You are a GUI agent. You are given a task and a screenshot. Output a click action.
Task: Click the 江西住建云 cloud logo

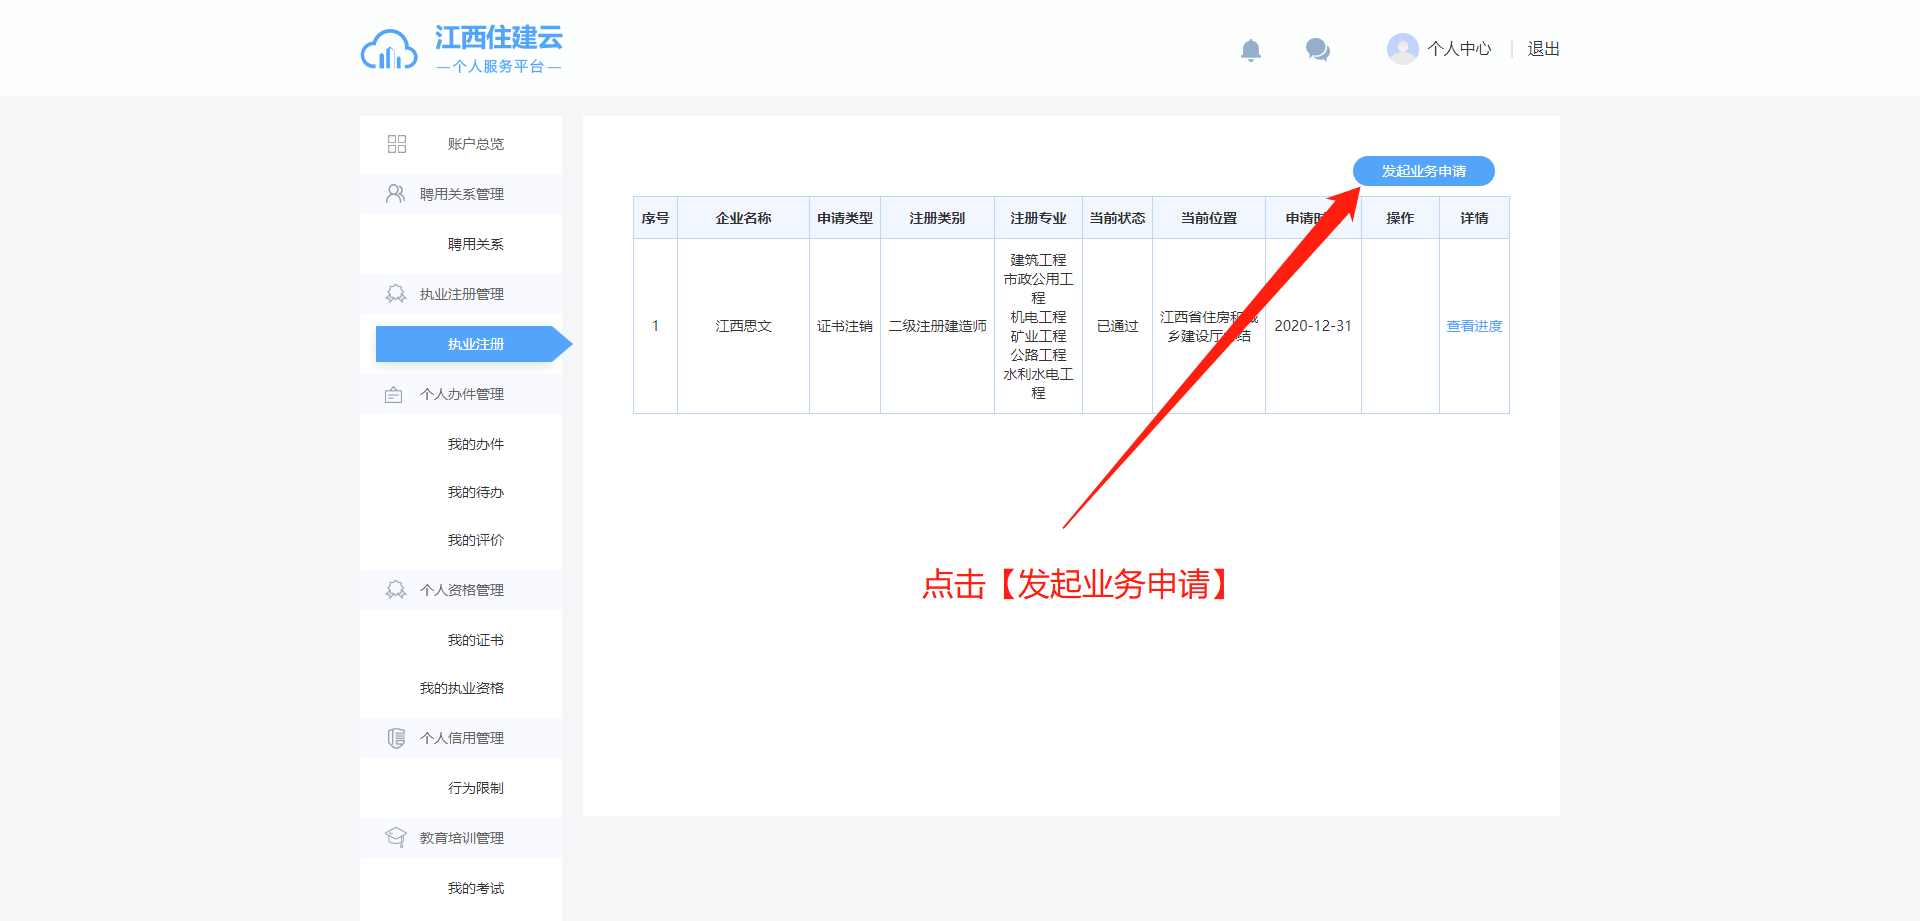click(x=389, y=50)
